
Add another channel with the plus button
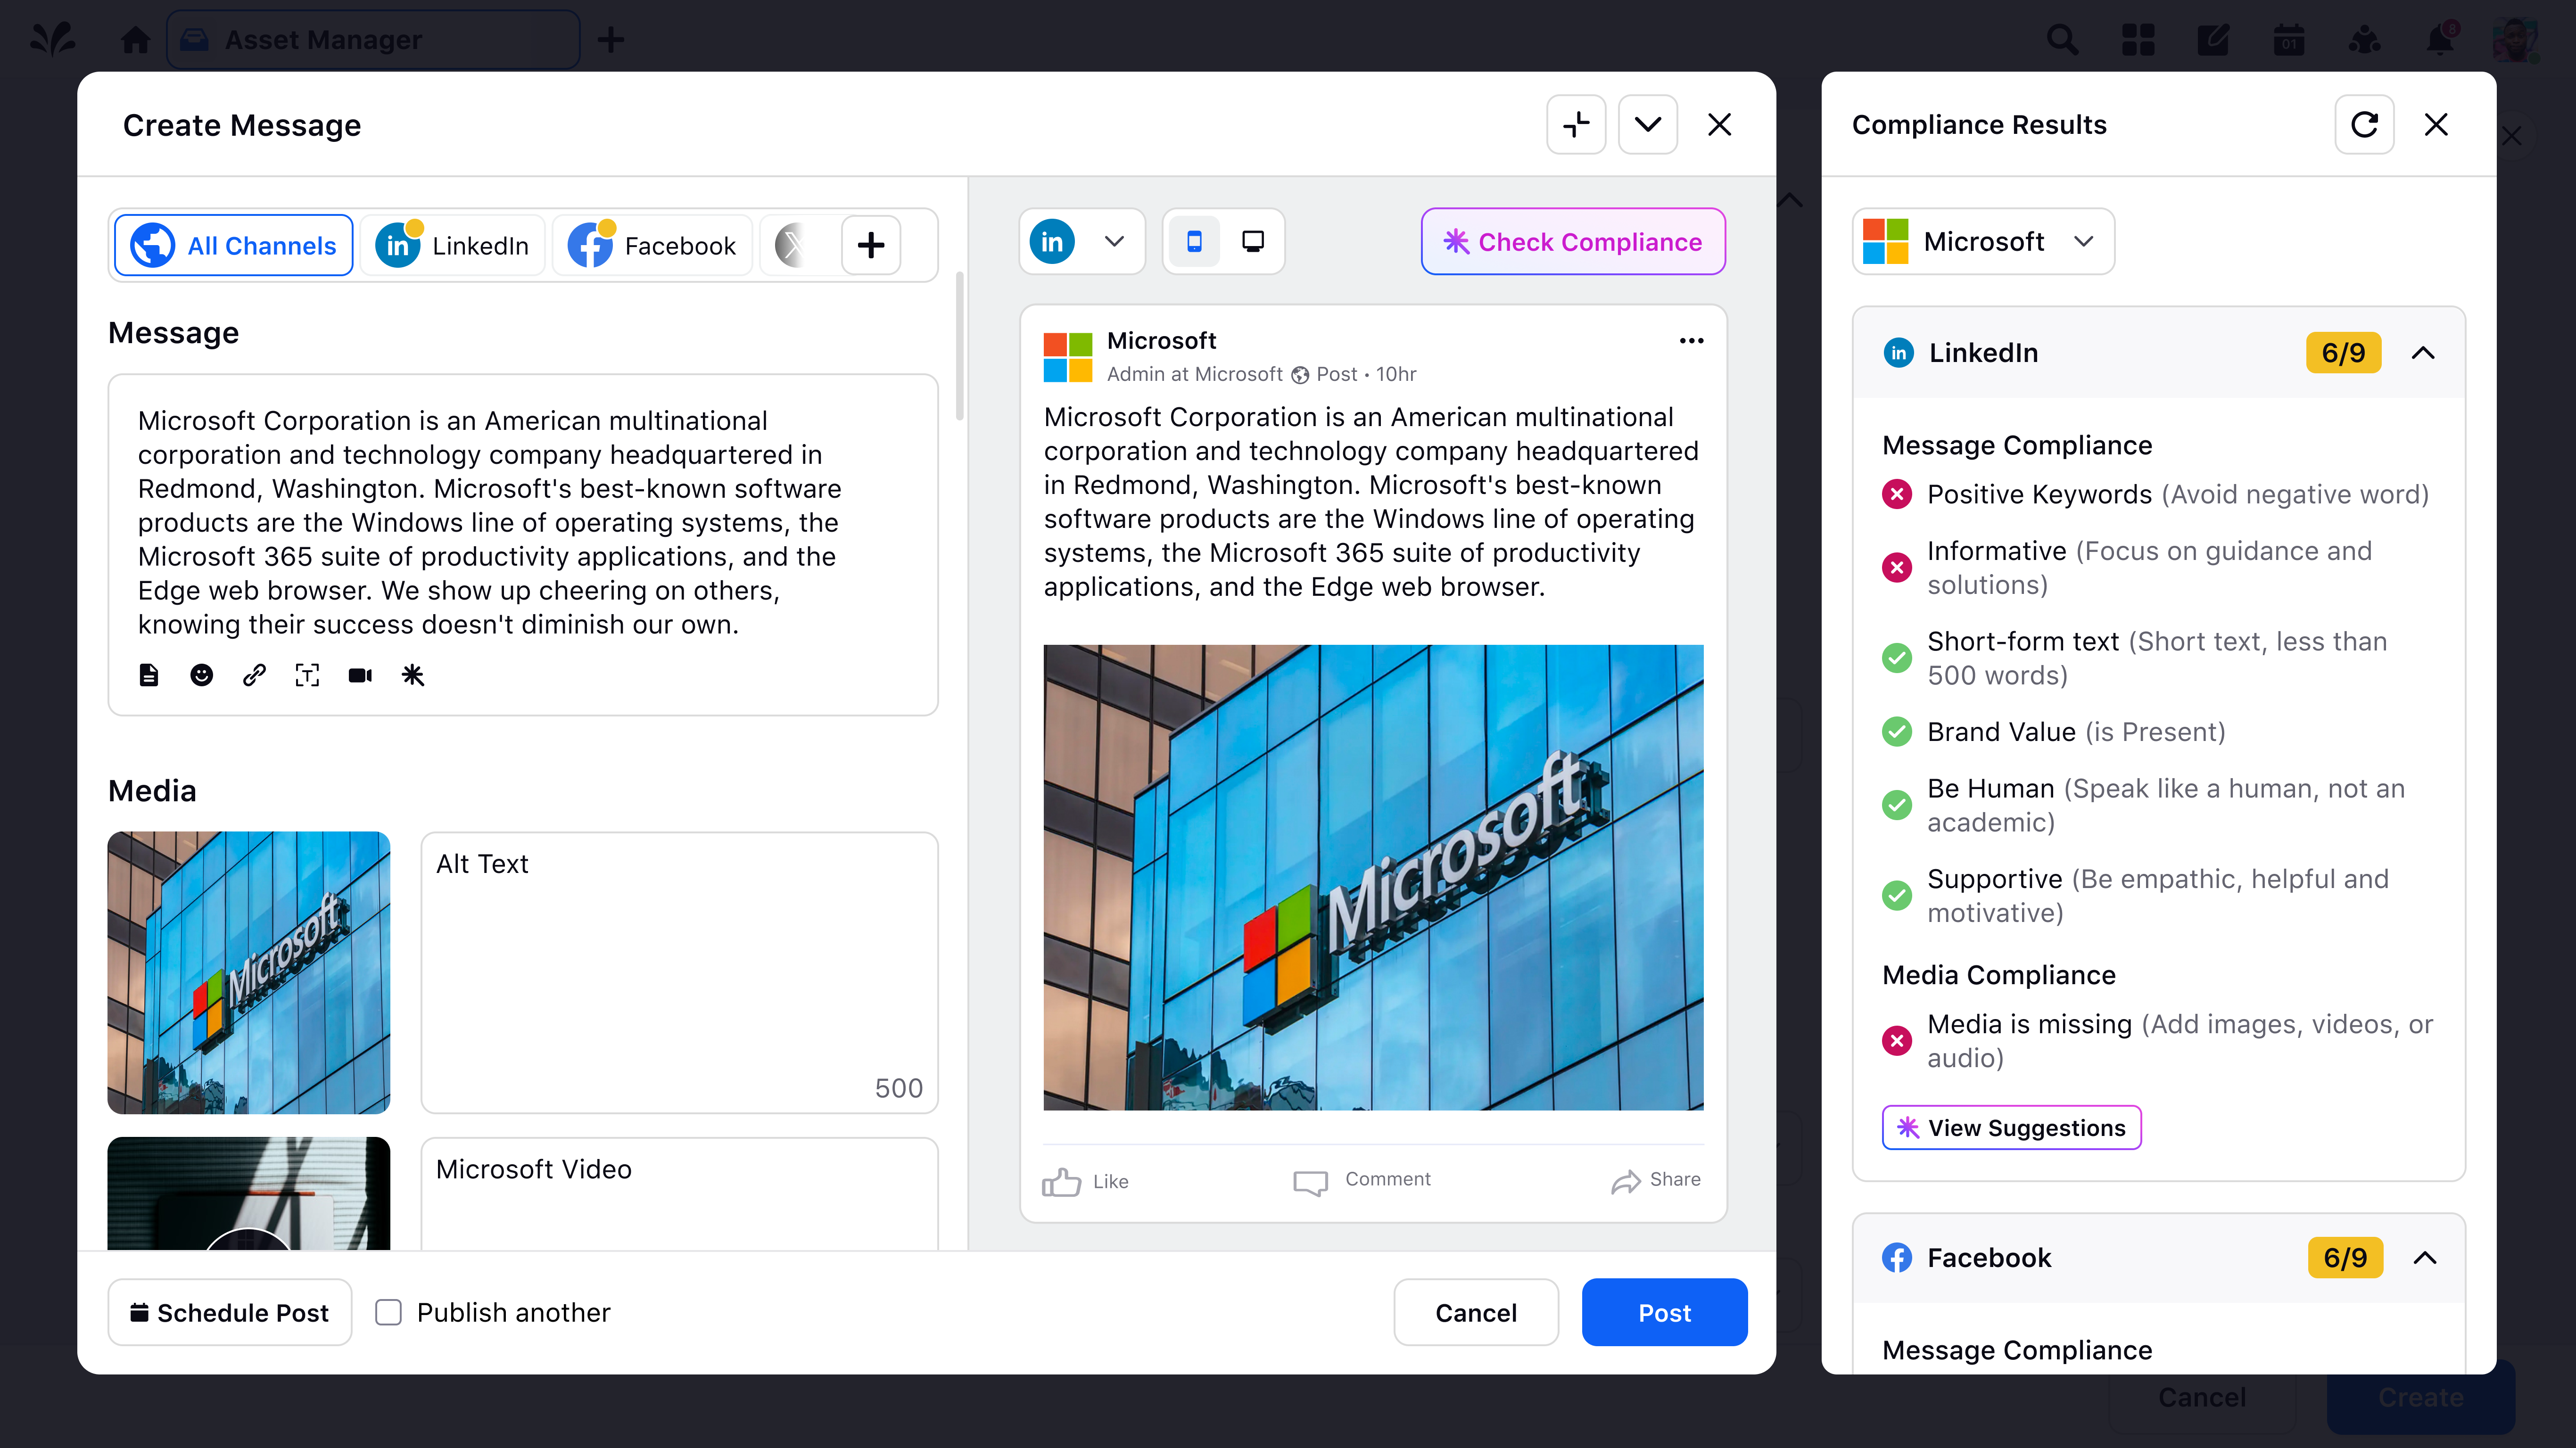(870, 245)
